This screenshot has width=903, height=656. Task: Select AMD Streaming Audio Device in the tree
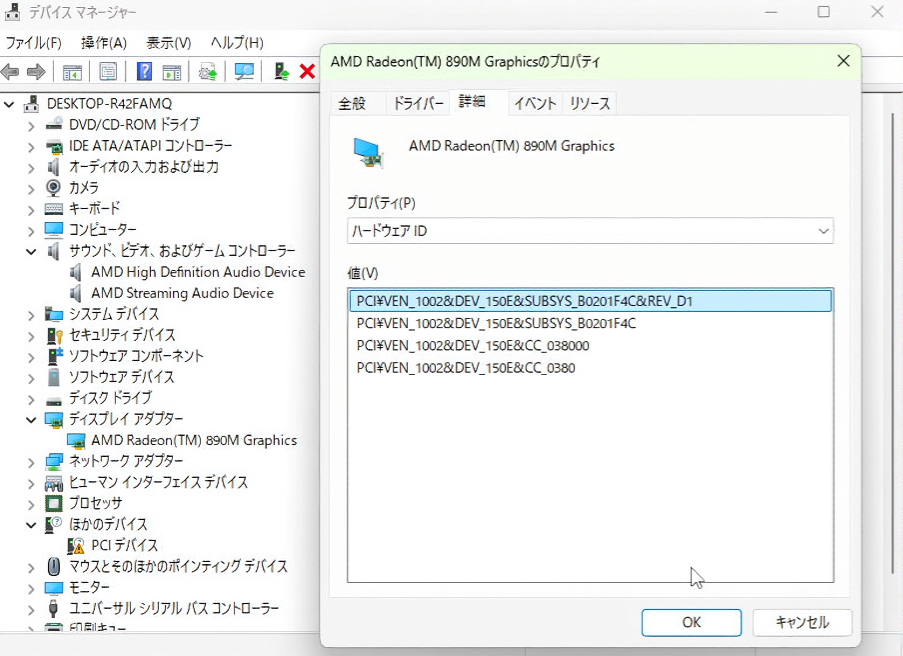point(182,293)
